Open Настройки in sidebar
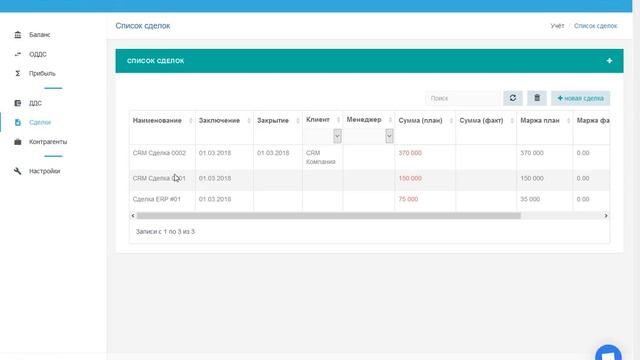640x360 pixels. click(44, 171)
